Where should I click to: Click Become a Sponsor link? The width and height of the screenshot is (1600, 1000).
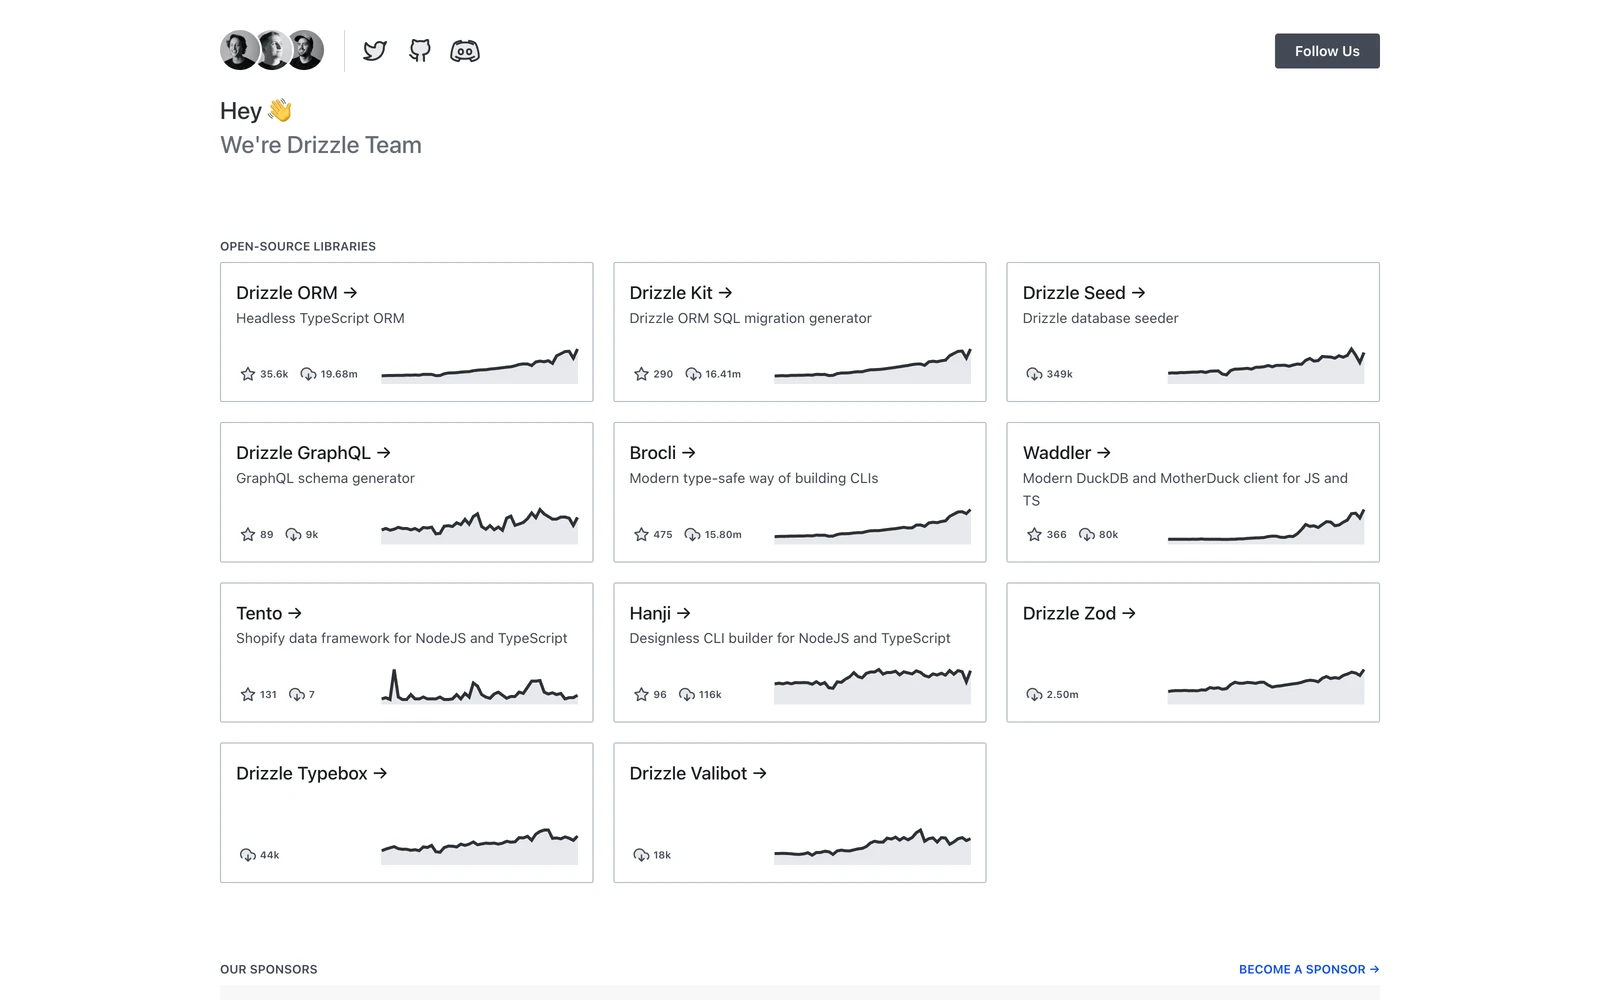1309,969
